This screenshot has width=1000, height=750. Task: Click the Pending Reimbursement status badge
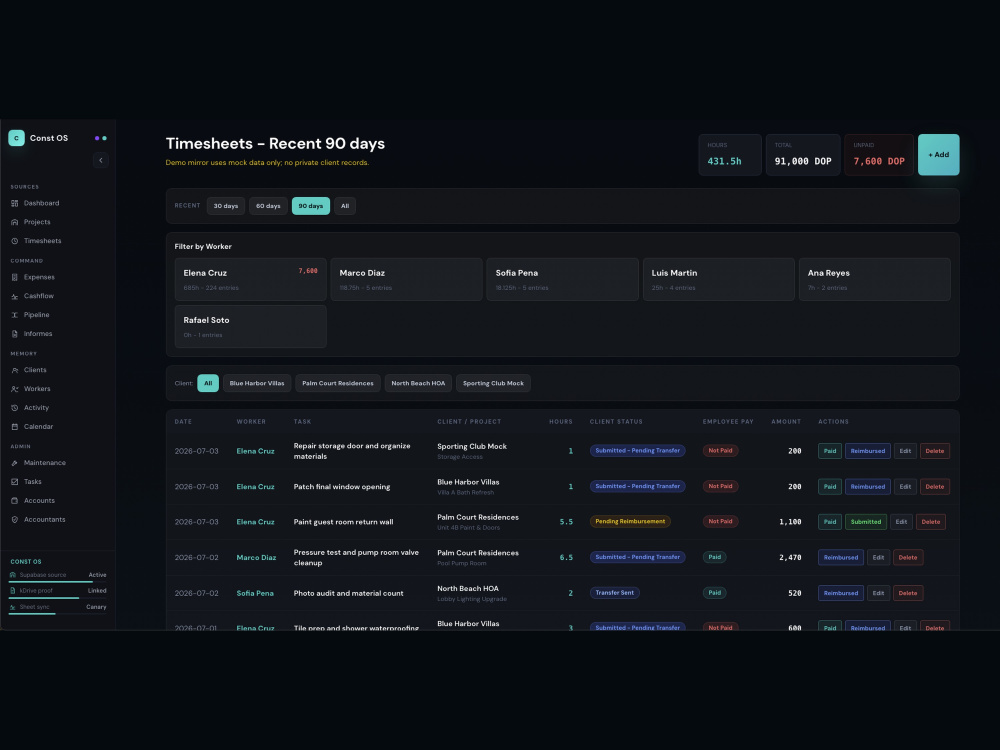[x=630, y=521]
